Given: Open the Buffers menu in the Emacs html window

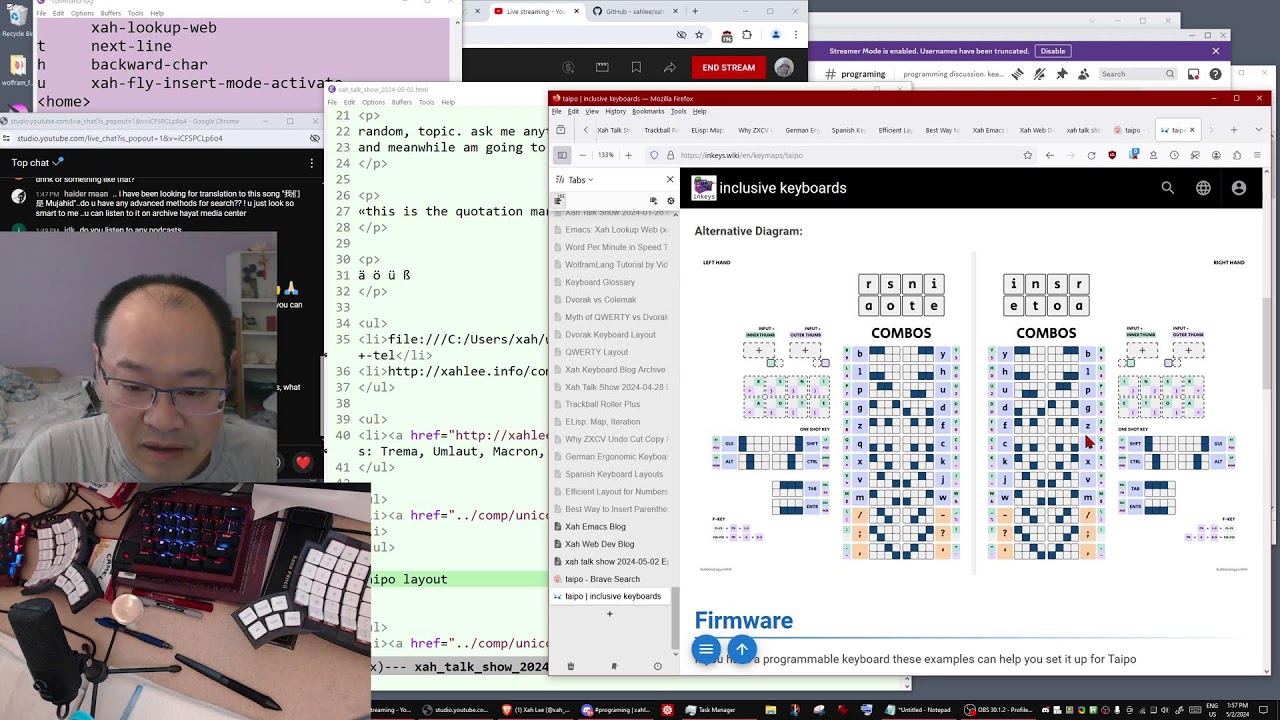Looking at the screenshot, I should coord(402,102).
